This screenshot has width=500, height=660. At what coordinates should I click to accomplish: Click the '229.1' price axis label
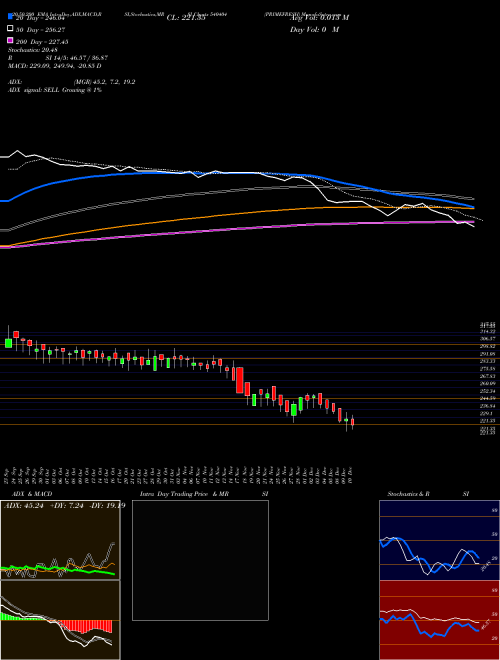[487, 414]
